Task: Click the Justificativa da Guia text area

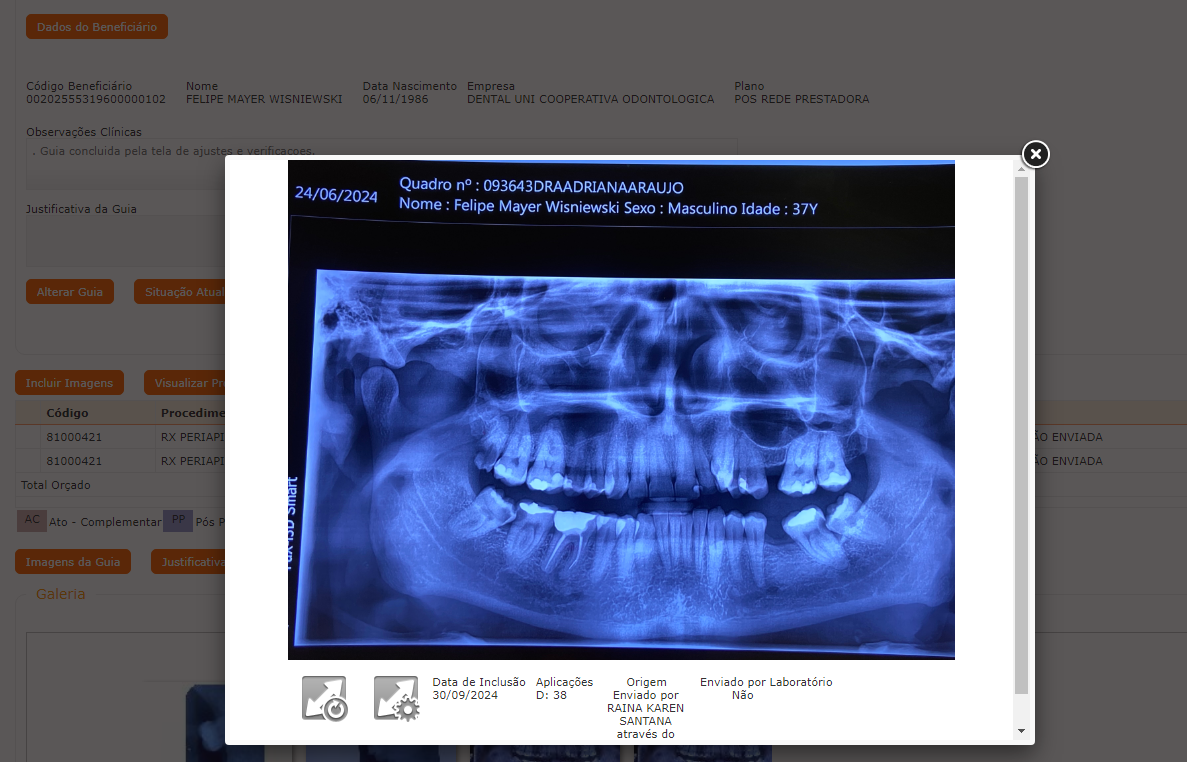Action: click(126, 241)
